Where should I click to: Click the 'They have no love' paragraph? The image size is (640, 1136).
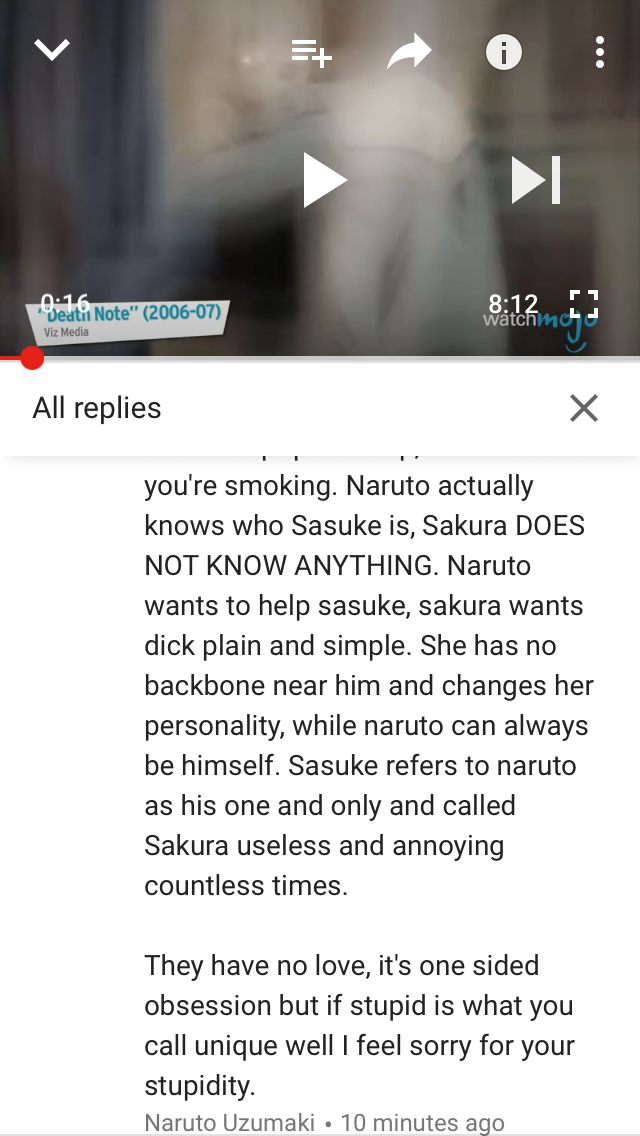coord(360,1025)
